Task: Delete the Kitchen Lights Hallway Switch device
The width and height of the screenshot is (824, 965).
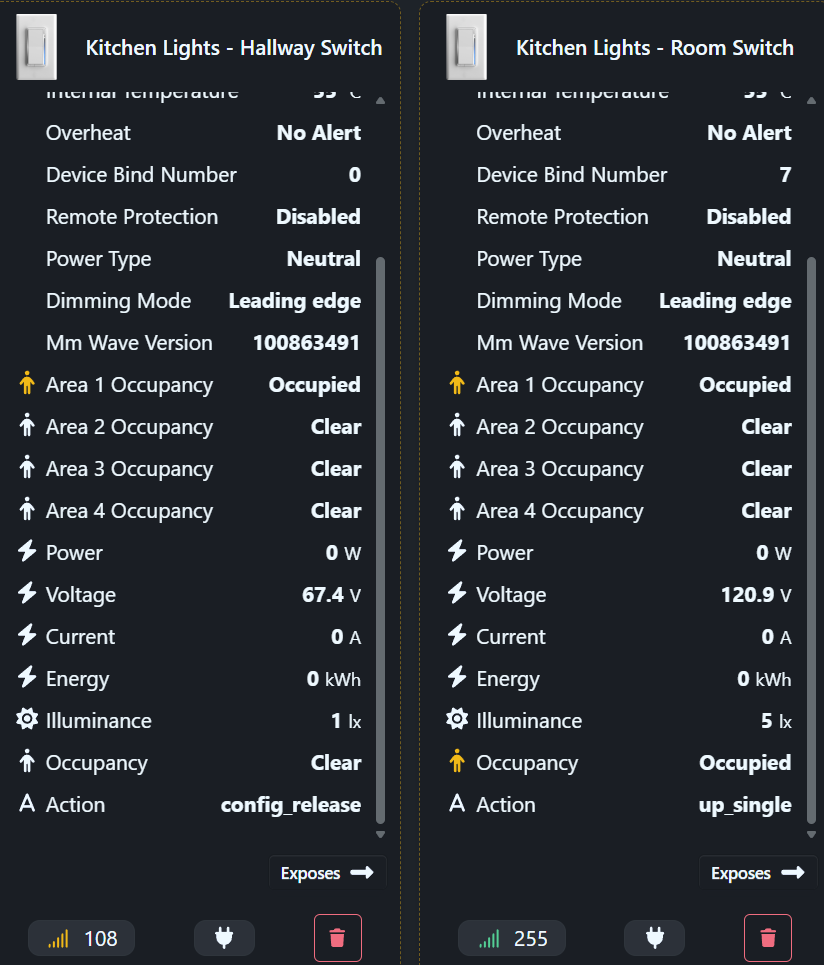Action: [x=338, y=938]
